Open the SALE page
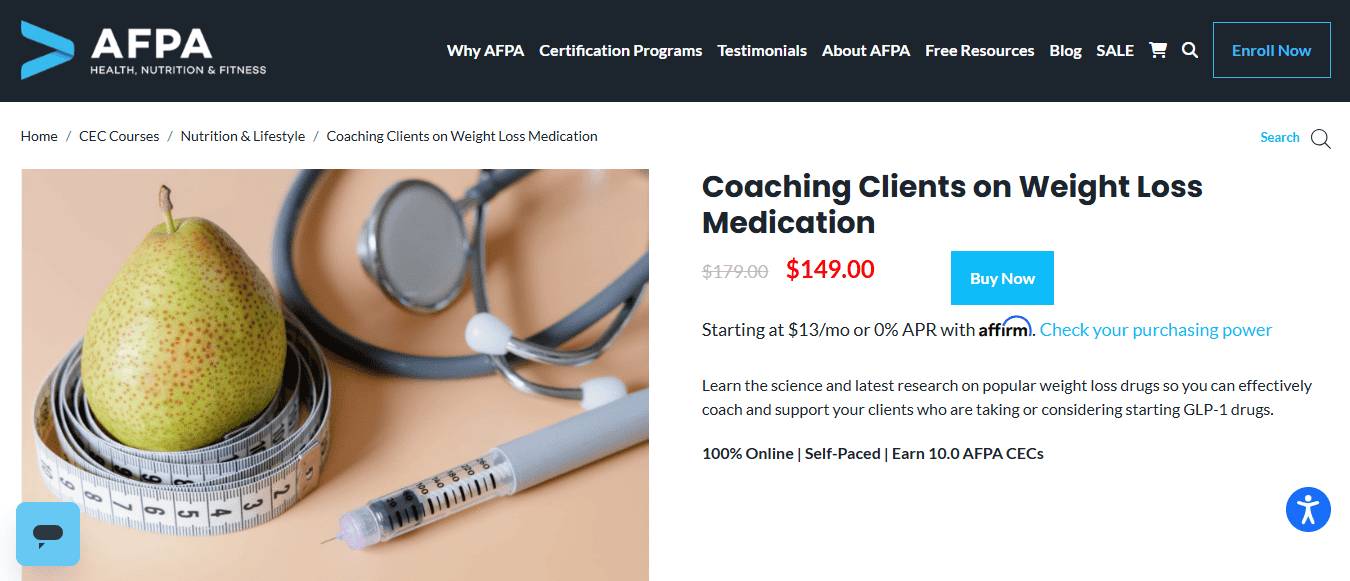 [1115, 50]
